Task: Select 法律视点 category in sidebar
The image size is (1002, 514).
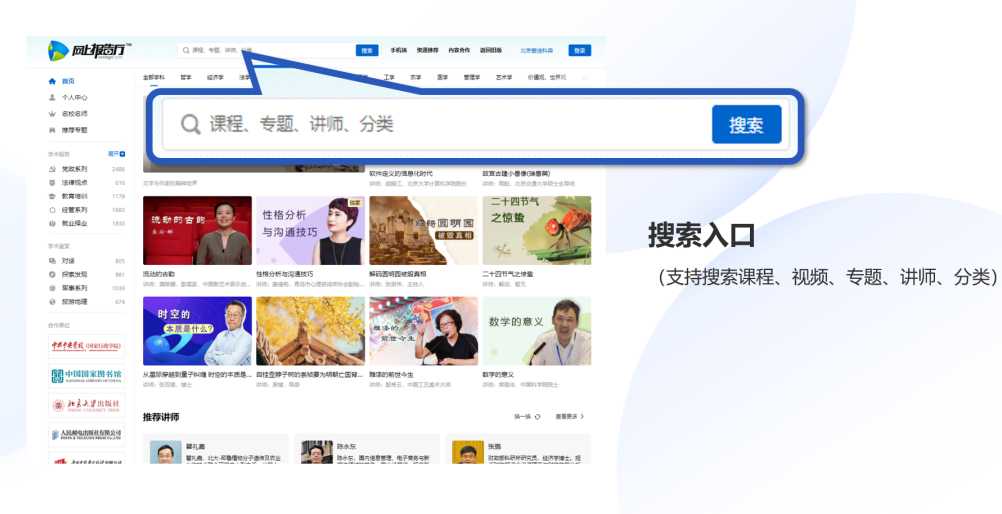Action: pyautogui.click(x=74, y=183)
